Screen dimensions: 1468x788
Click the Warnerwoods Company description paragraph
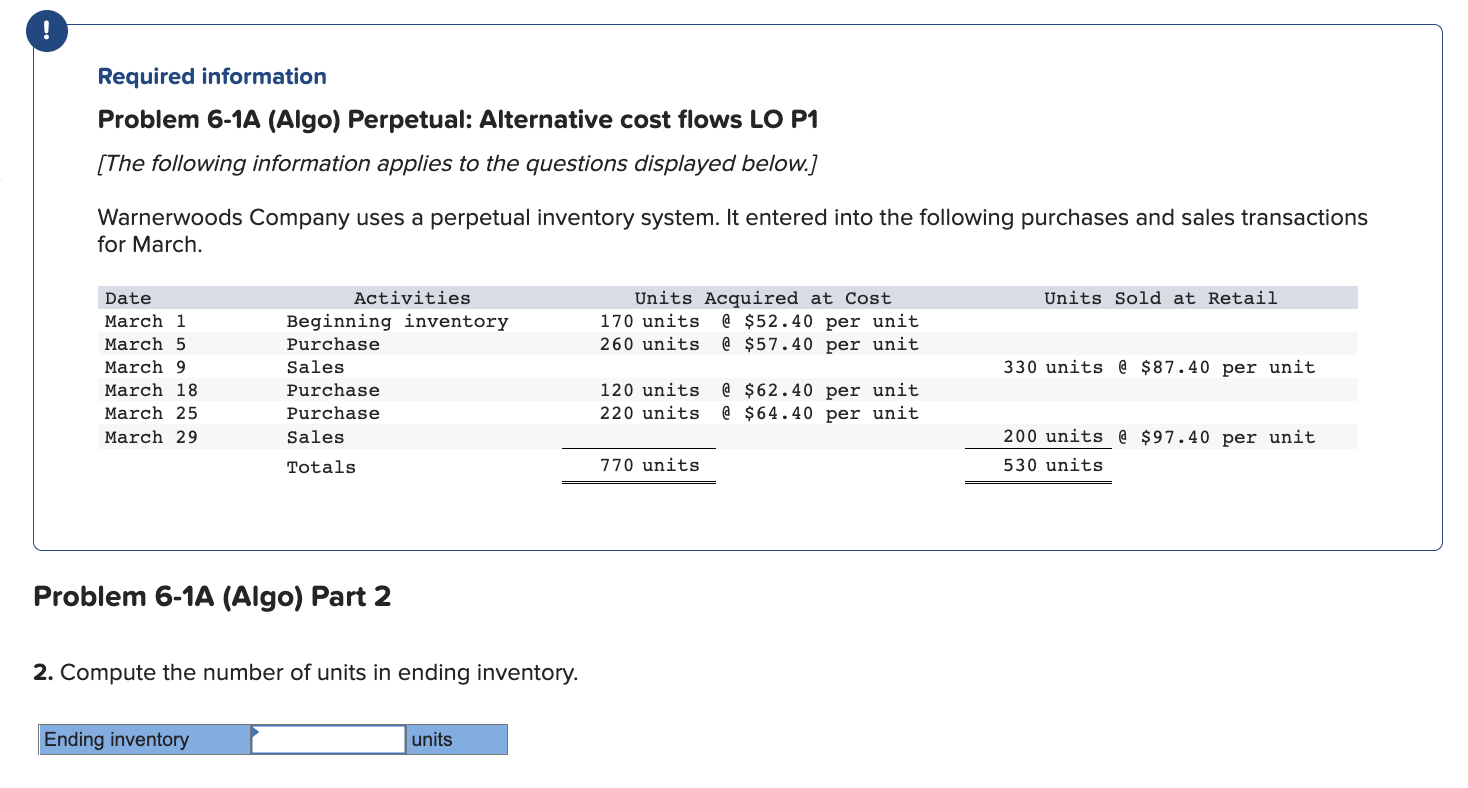tap(732, 231)
